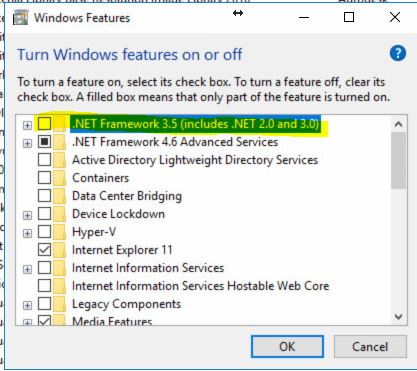Select Internet Information Services Hostable Web Core item

coord(200,286)
